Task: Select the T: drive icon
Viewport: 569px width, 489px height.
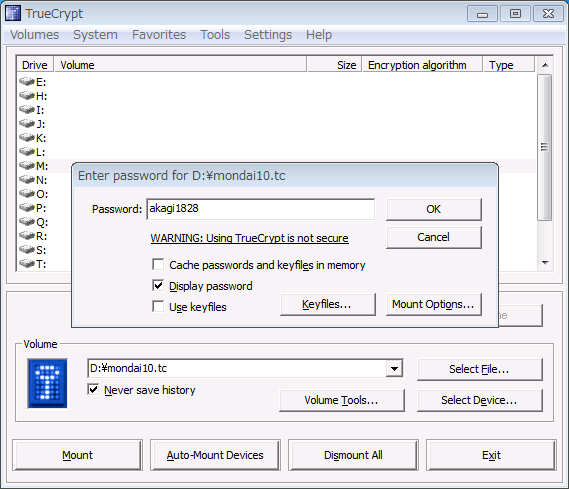Action: (x=27, y=264)
